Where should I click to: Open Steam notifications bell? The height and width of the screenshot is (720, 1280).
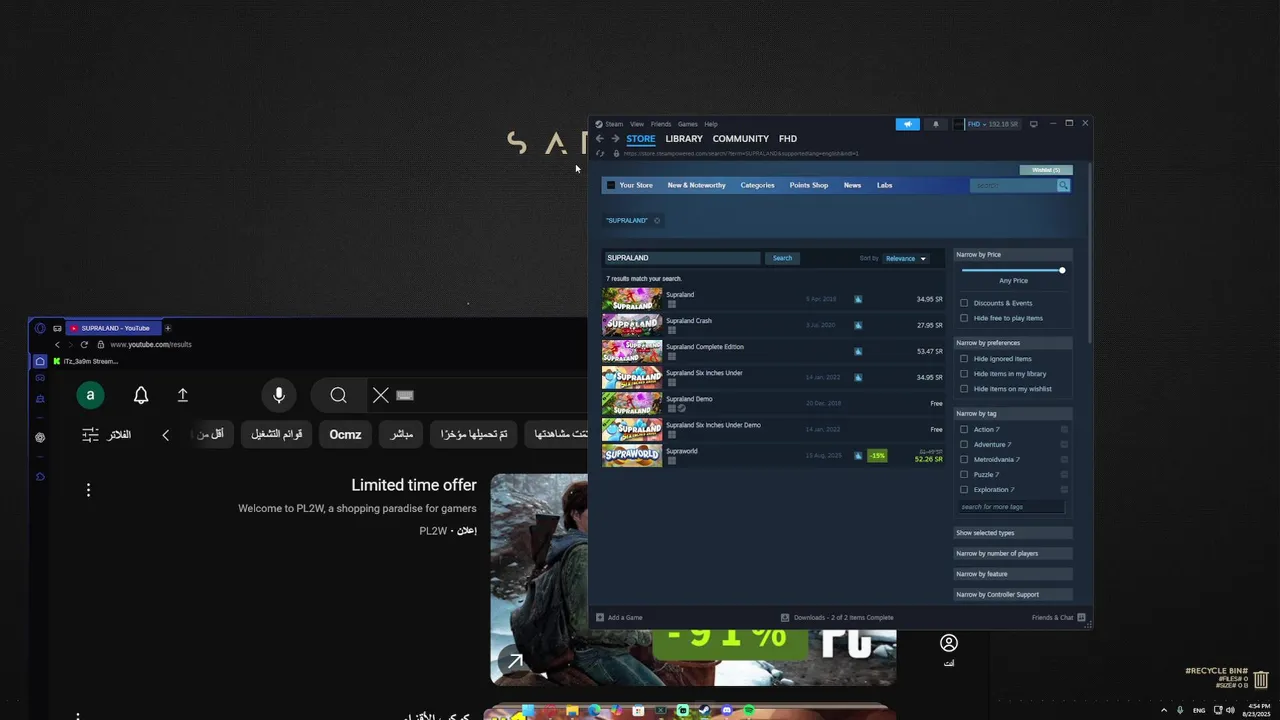tap(936, 124)
